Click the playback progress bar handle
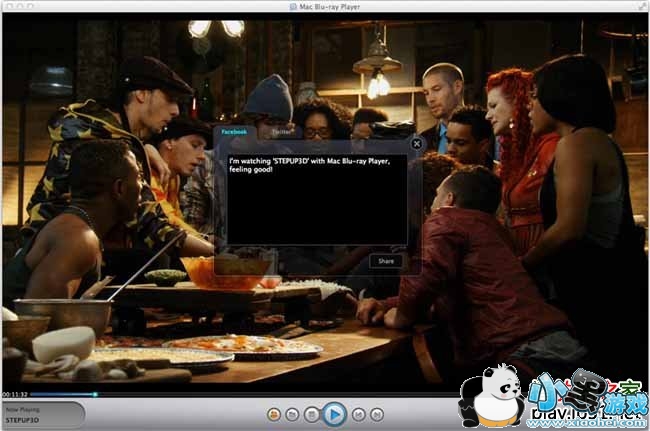 click(95, 394)
